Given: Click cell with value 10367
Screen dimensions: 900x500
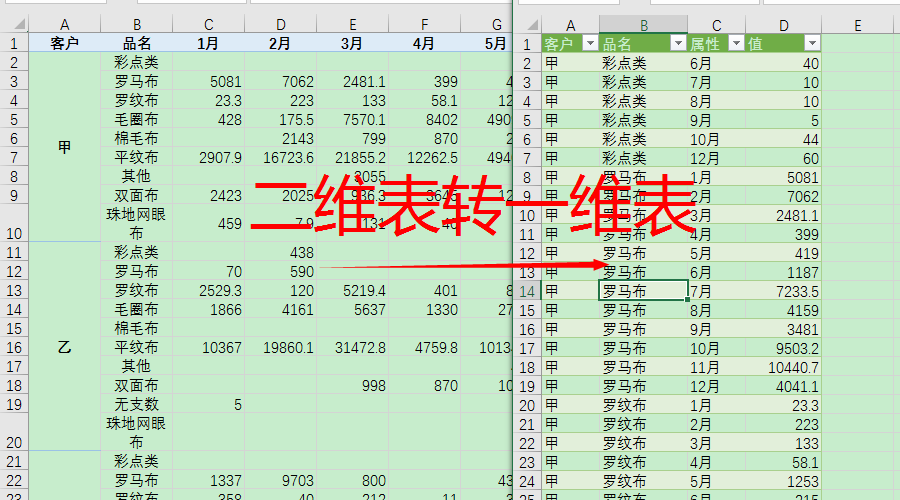Looking at the screenshot, I should pos(208,347).
